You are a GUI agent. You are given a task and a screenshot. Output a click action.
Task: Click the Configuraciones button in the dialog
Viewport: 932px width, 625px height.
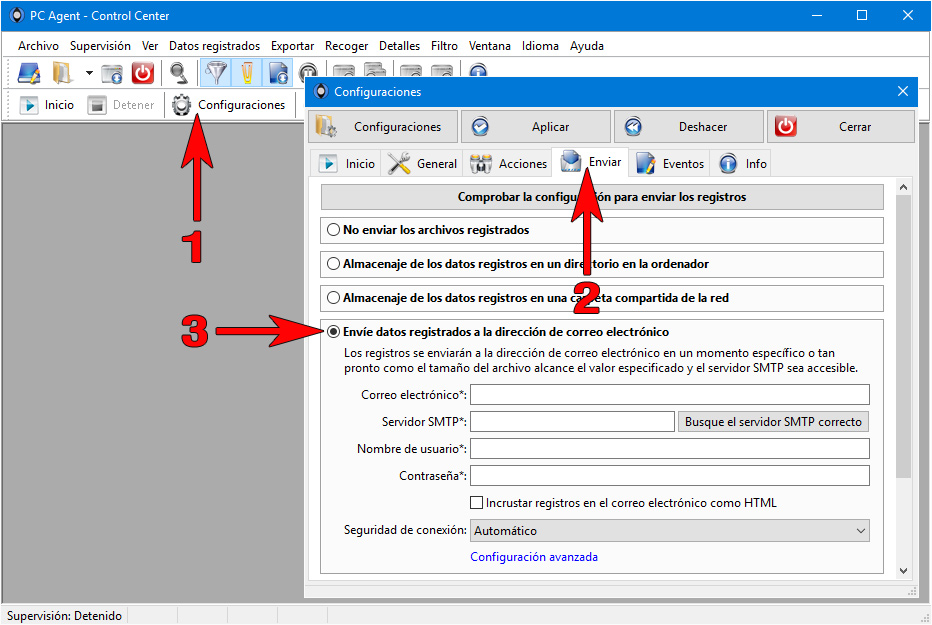(383, 127)
